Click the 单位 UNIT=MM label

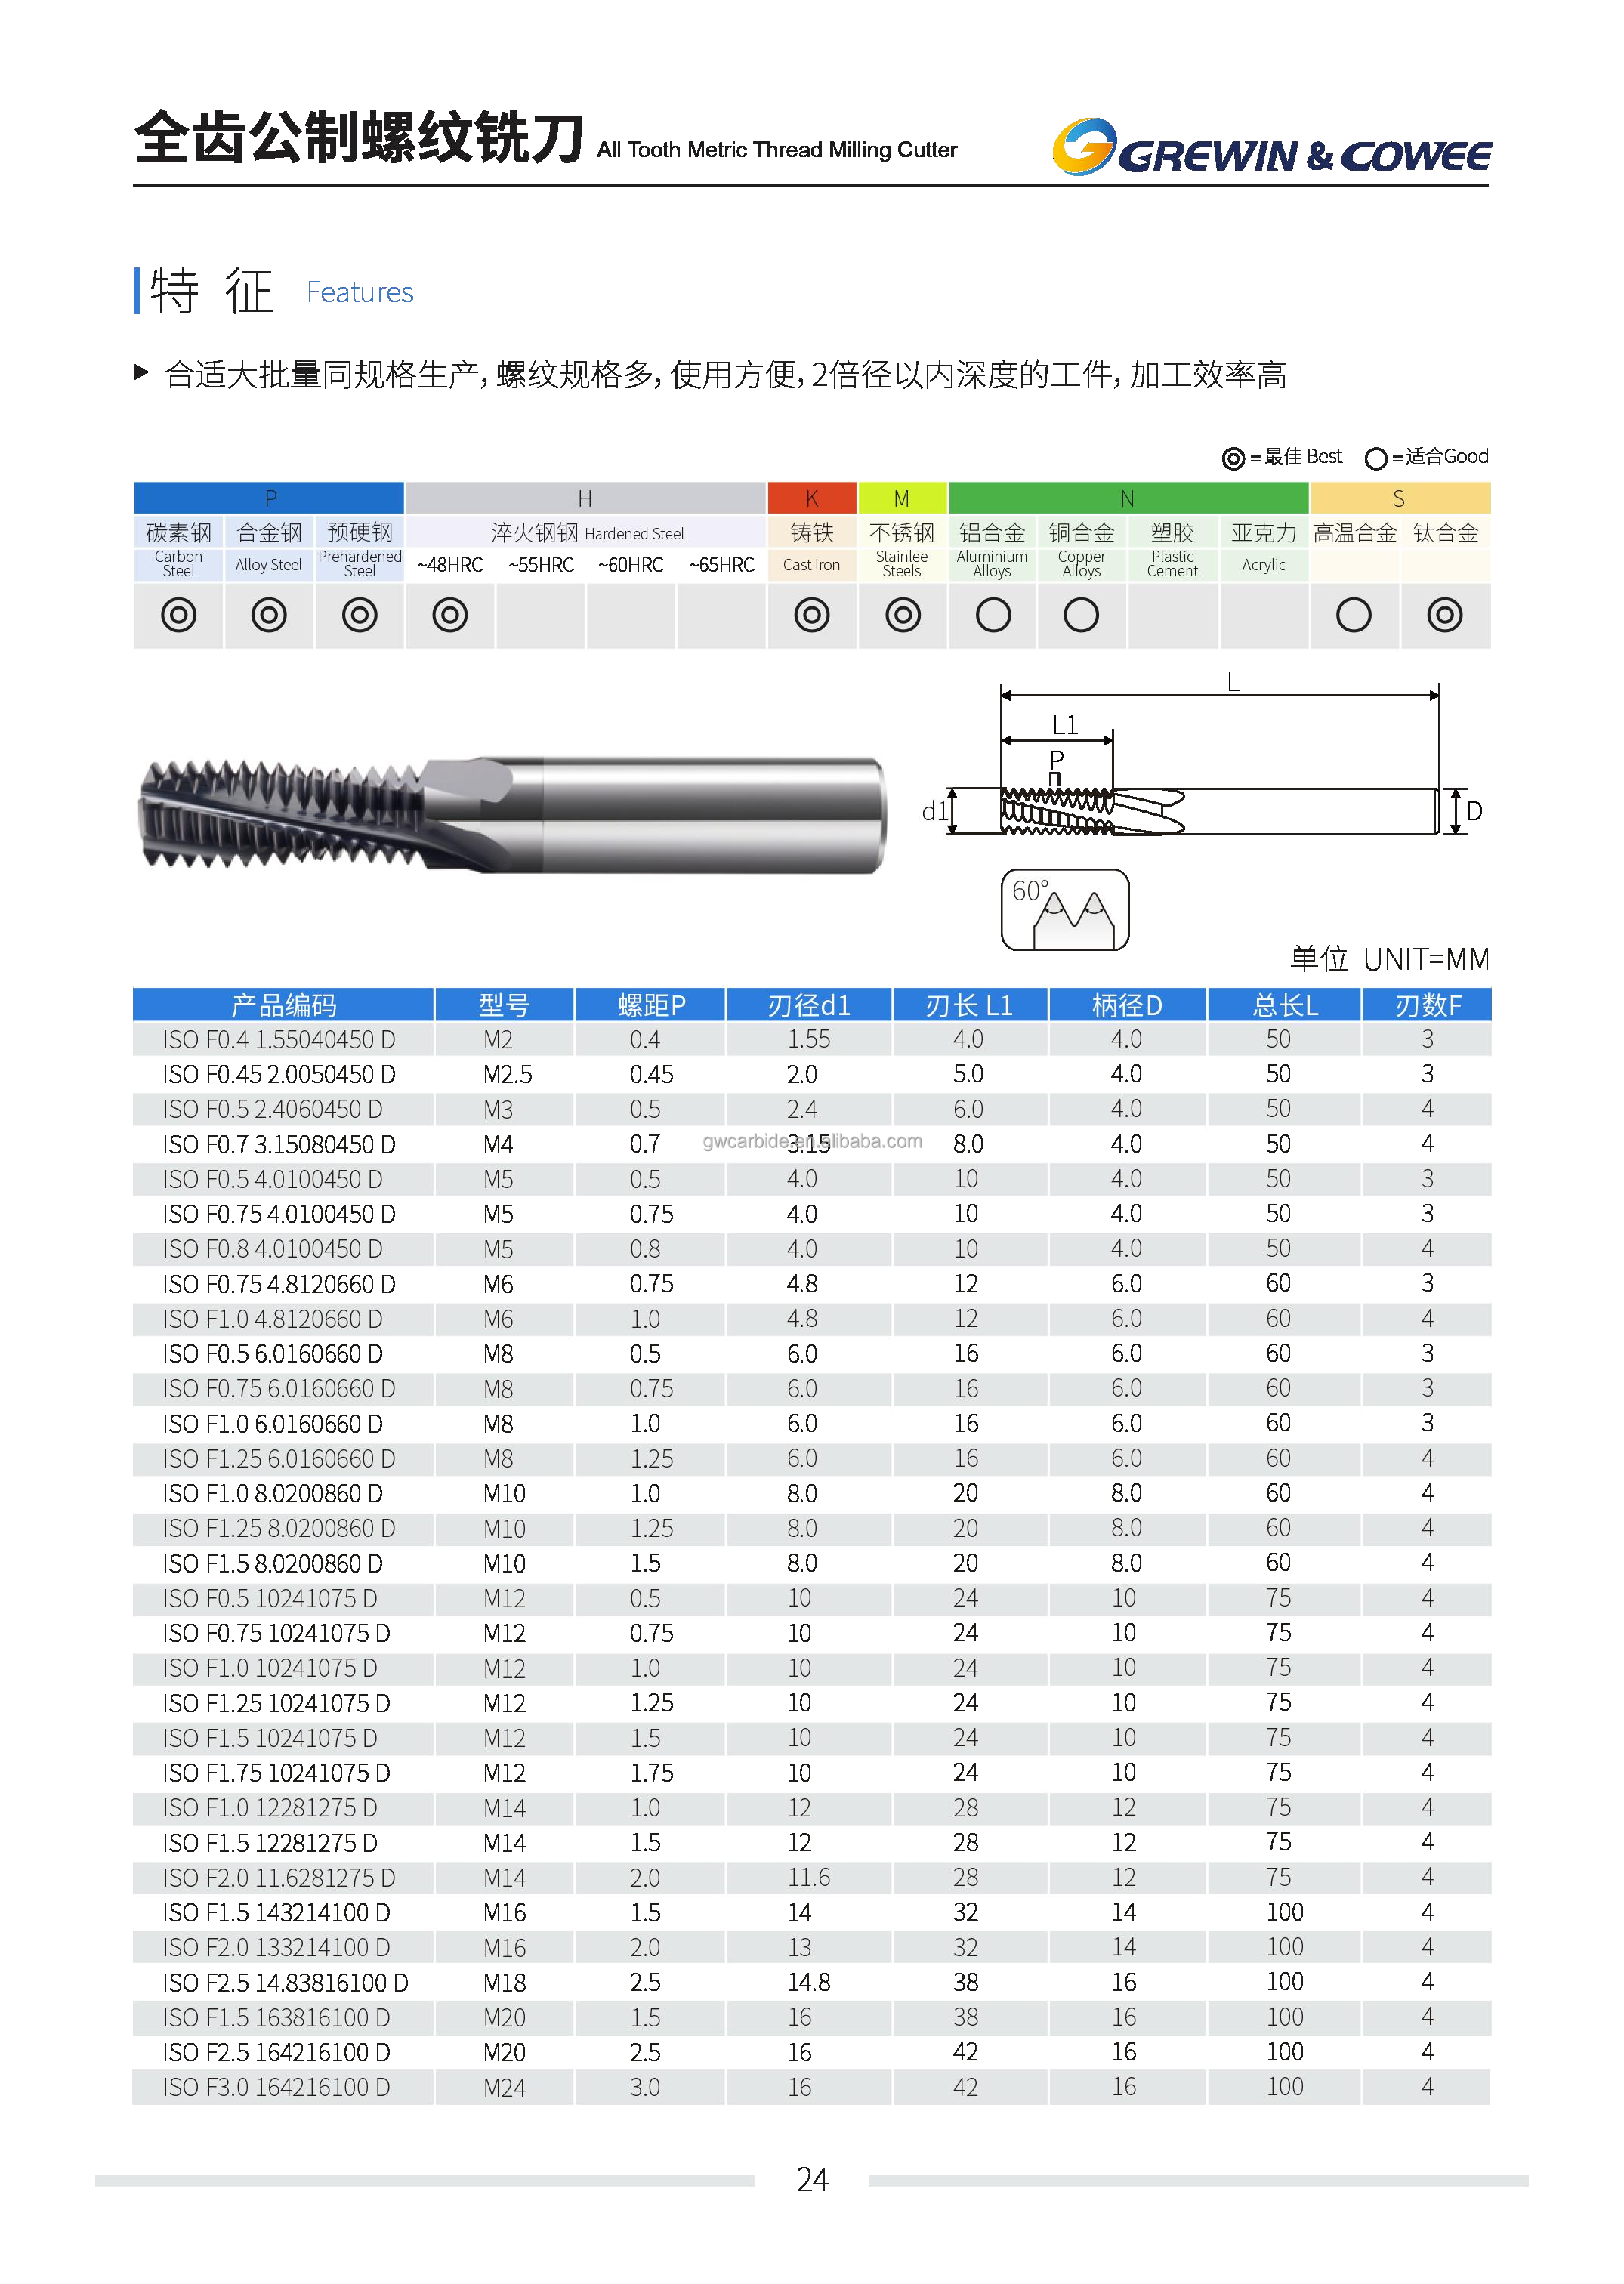click(x=1390, y=959)
